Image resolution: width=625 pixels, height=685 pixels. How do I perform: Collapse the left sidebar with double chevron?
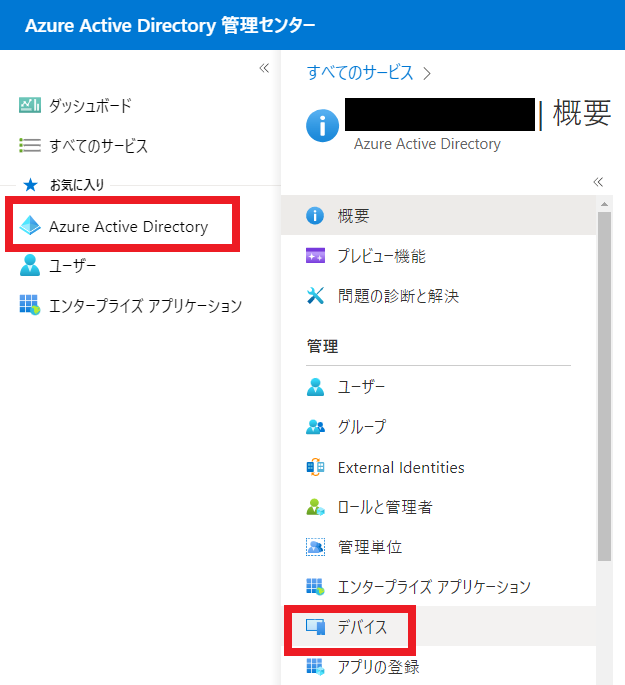(264, 68)
